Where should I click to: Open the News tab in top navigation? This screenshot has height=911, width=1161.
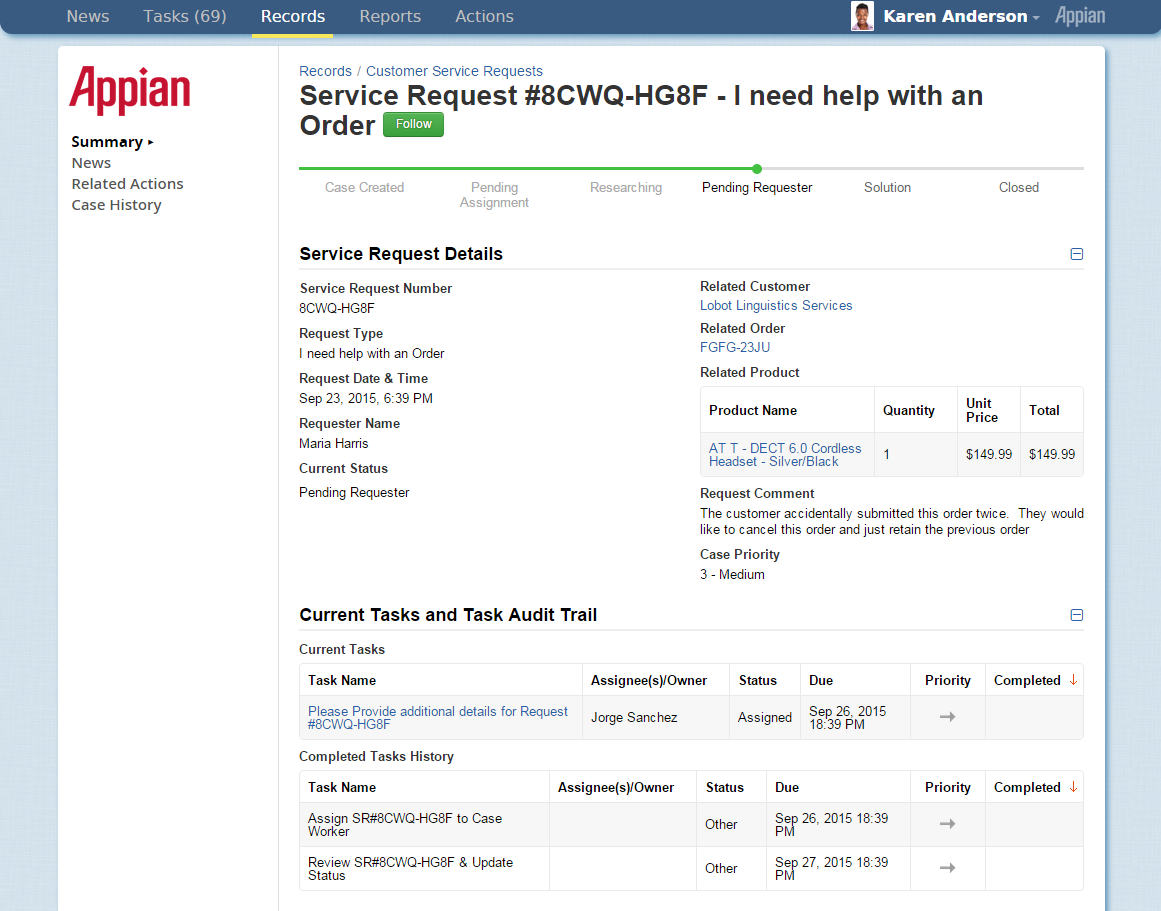coord(87,16)
